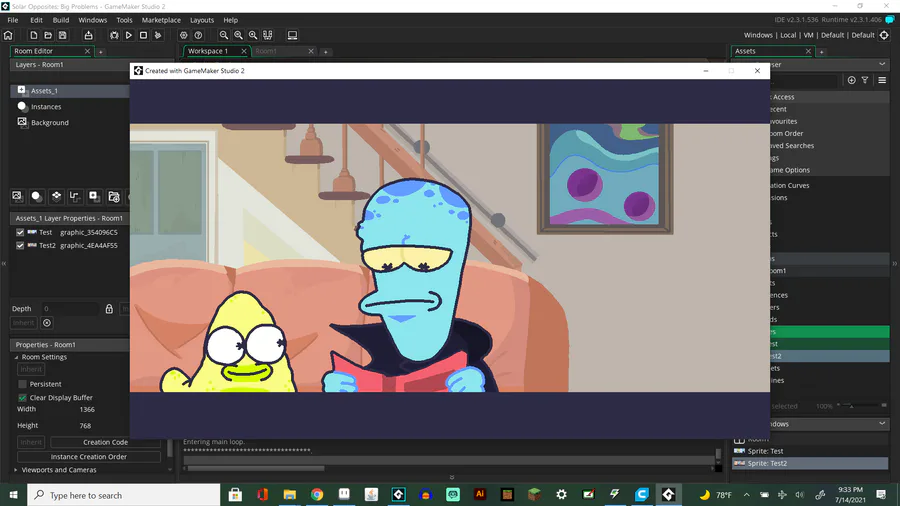The height and width of the screenshot is (506, 900).
Task: Stop the running game
Action: (x=143, y=35)
